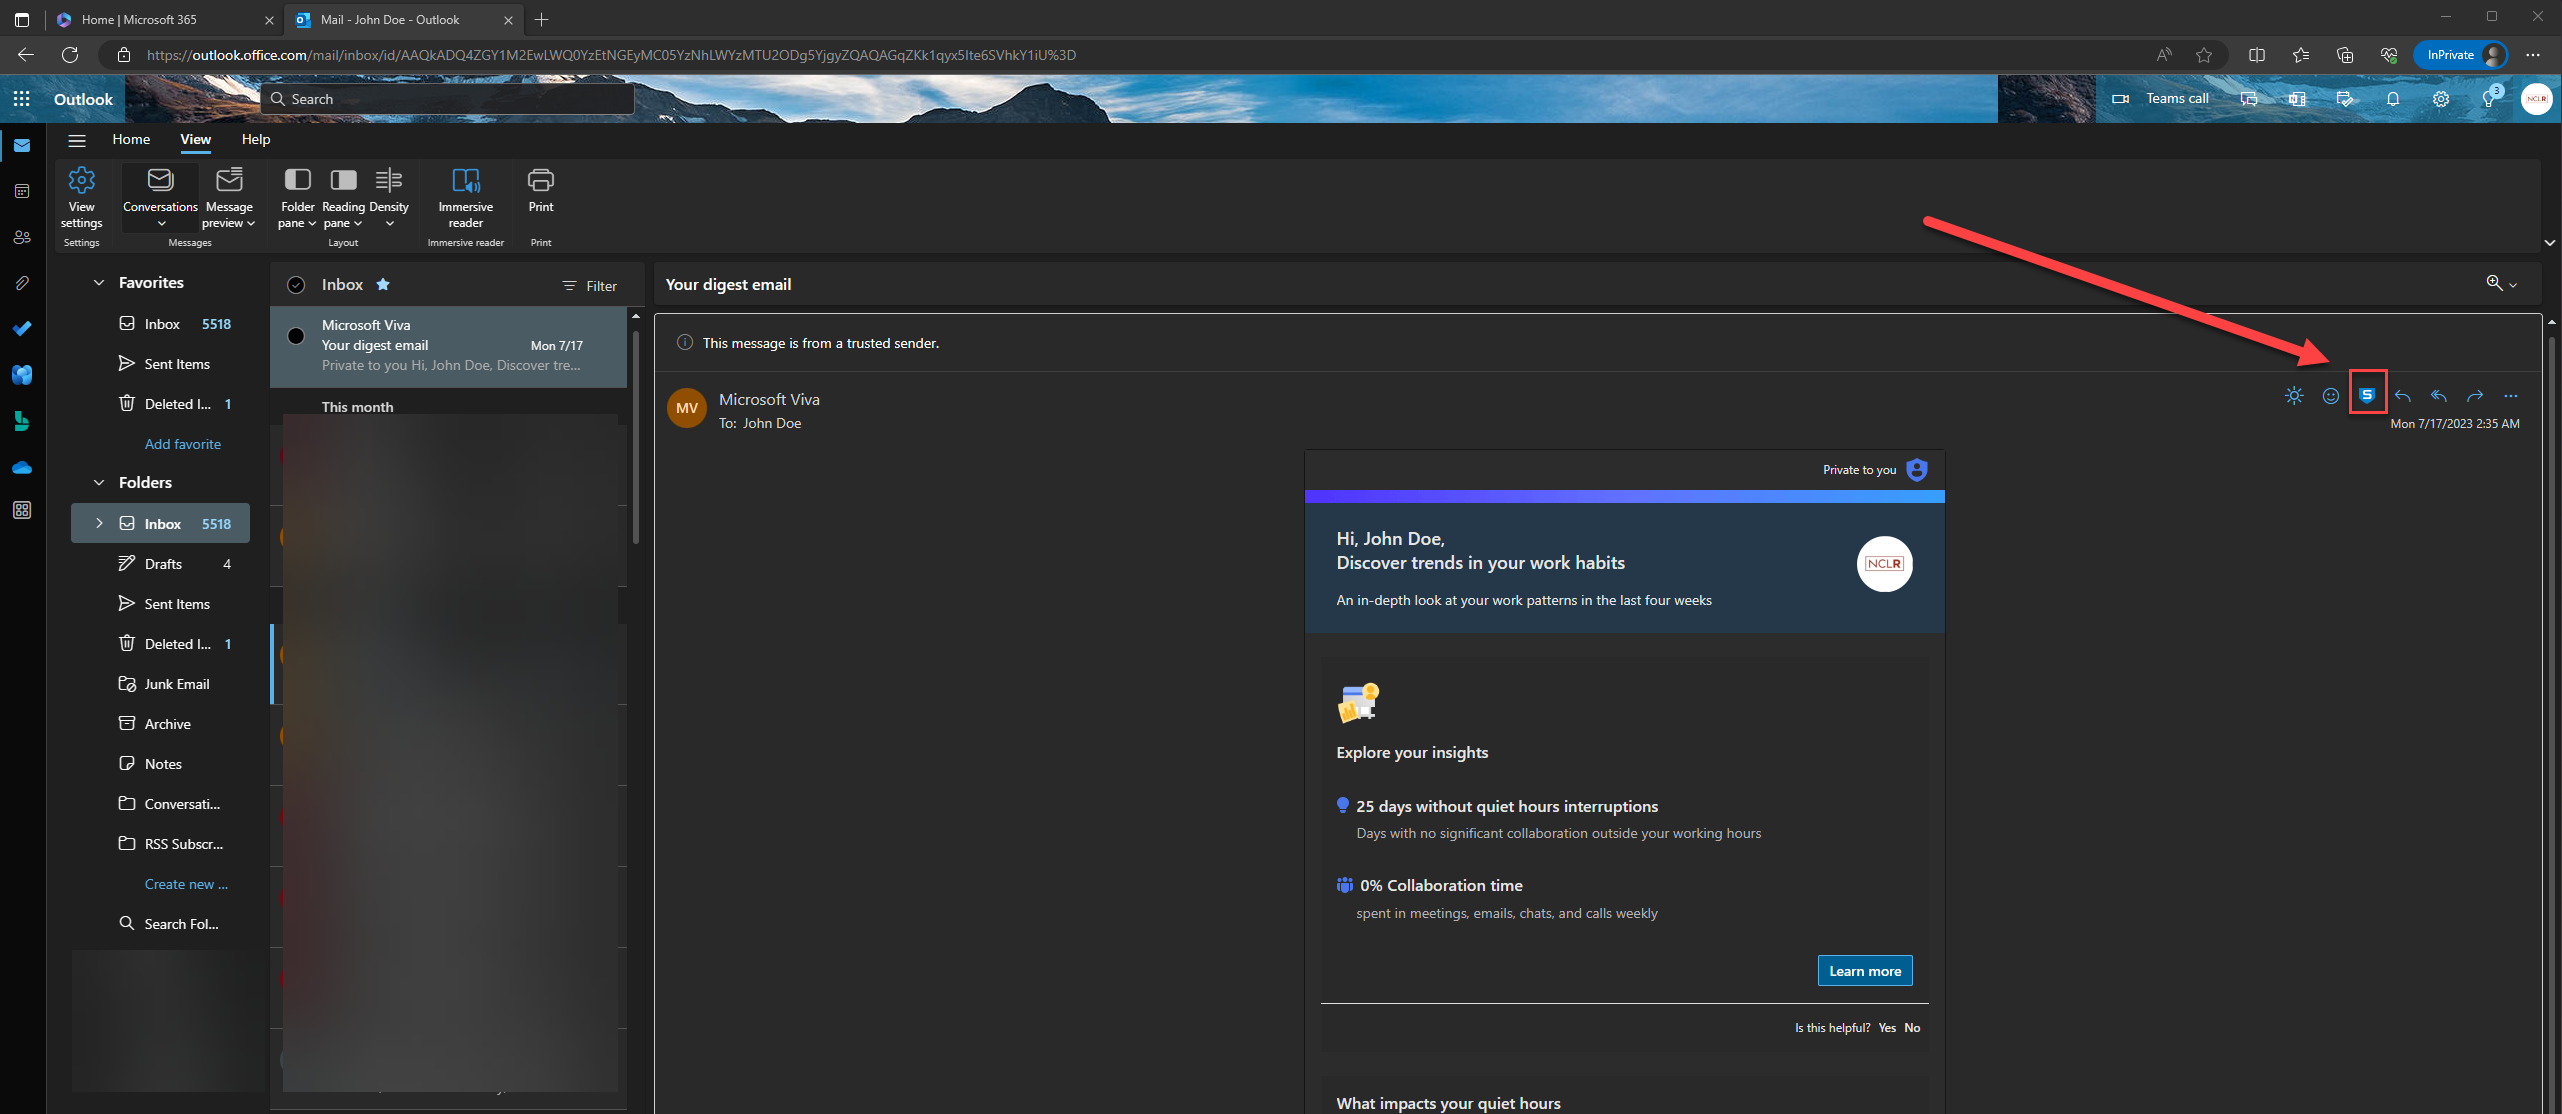The image size is (2562, 1114).
Task: Reply all to the message
Action: click(2439, 396)
